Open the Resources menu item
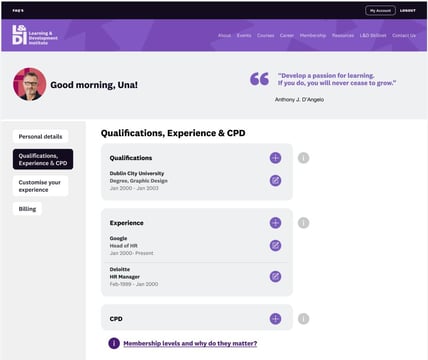The height and width of the screenshot is (360, 428). coord(343,35)
